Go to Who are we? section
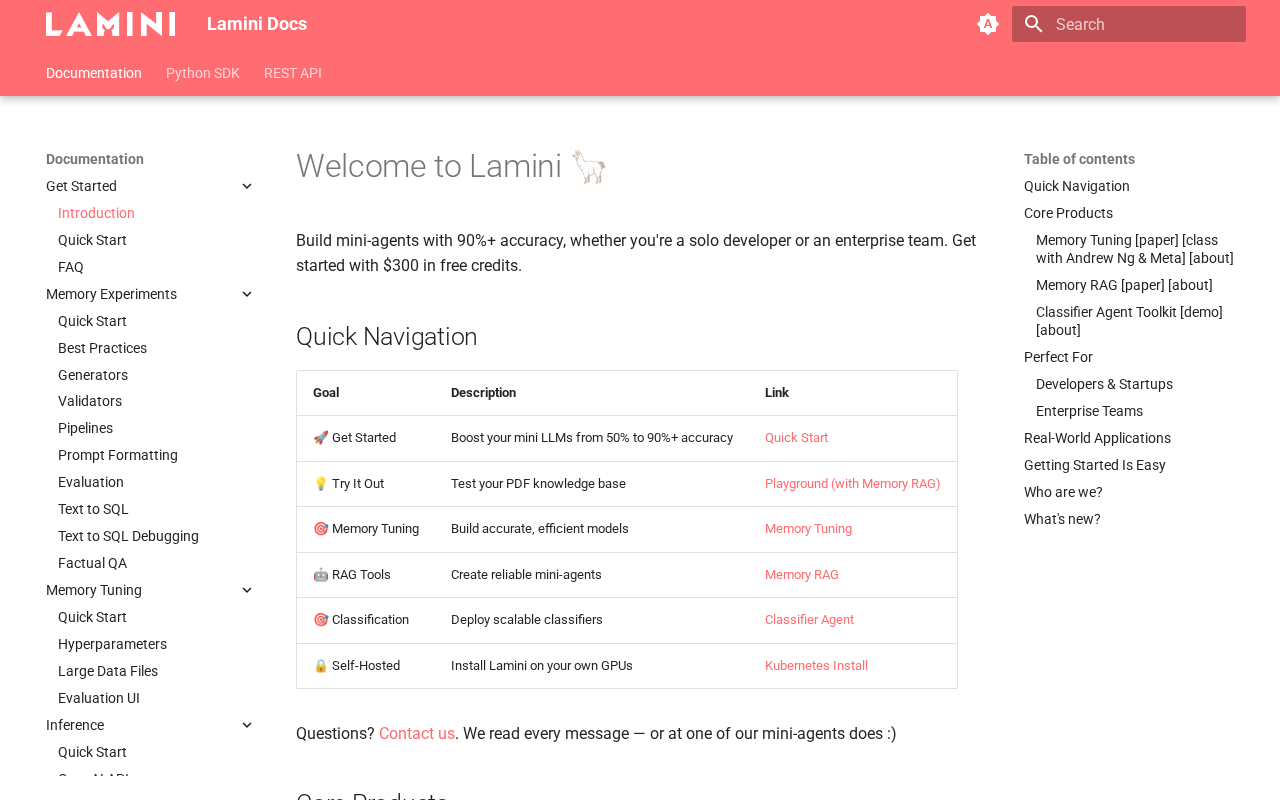Viewport: 1280px width, 800px height. click(1063, 492)
